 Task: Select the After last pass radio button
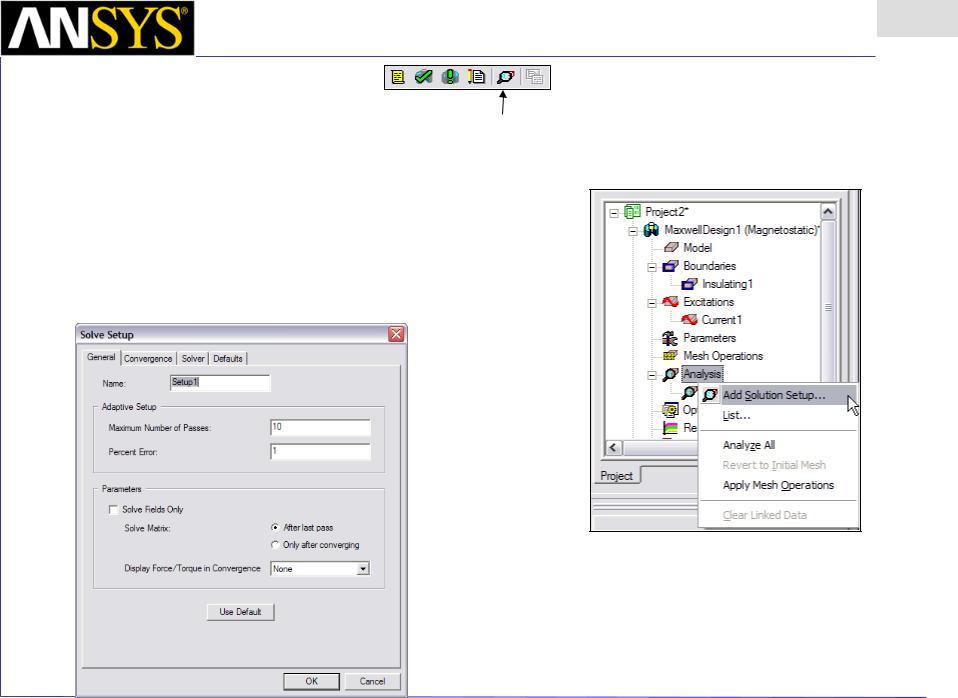click(275, 527)
